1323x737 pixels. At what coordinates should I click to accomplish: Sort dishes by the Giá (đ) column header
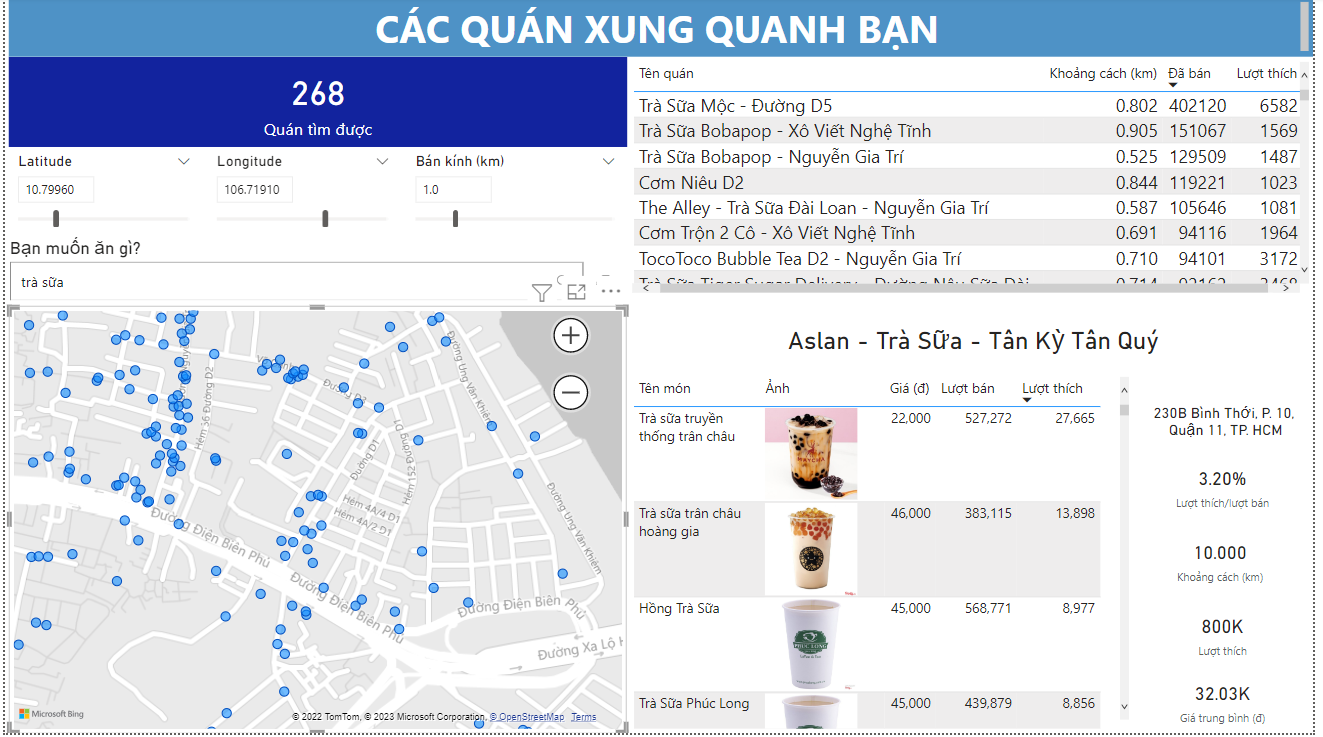[x=910, y=388]
